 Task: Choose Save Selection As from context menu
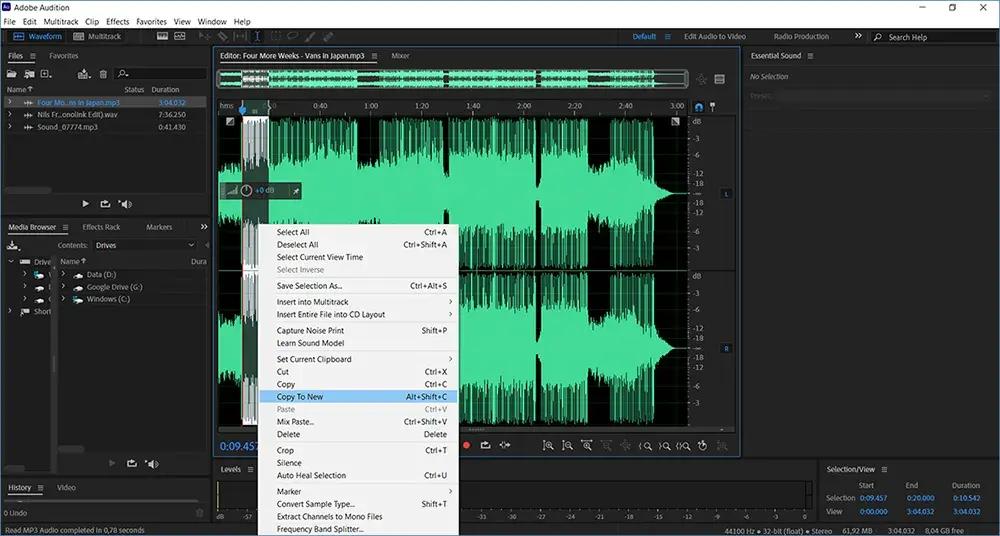[x=358, y=286]
